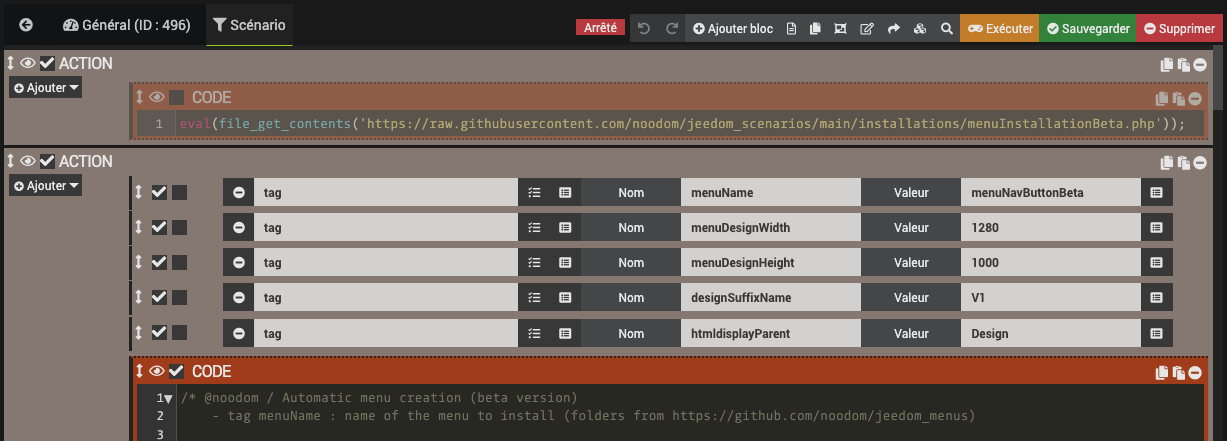Toggle eye icon of the bottom CODE block
Viewport: 1227px width, 441px height.
[157, 371]
